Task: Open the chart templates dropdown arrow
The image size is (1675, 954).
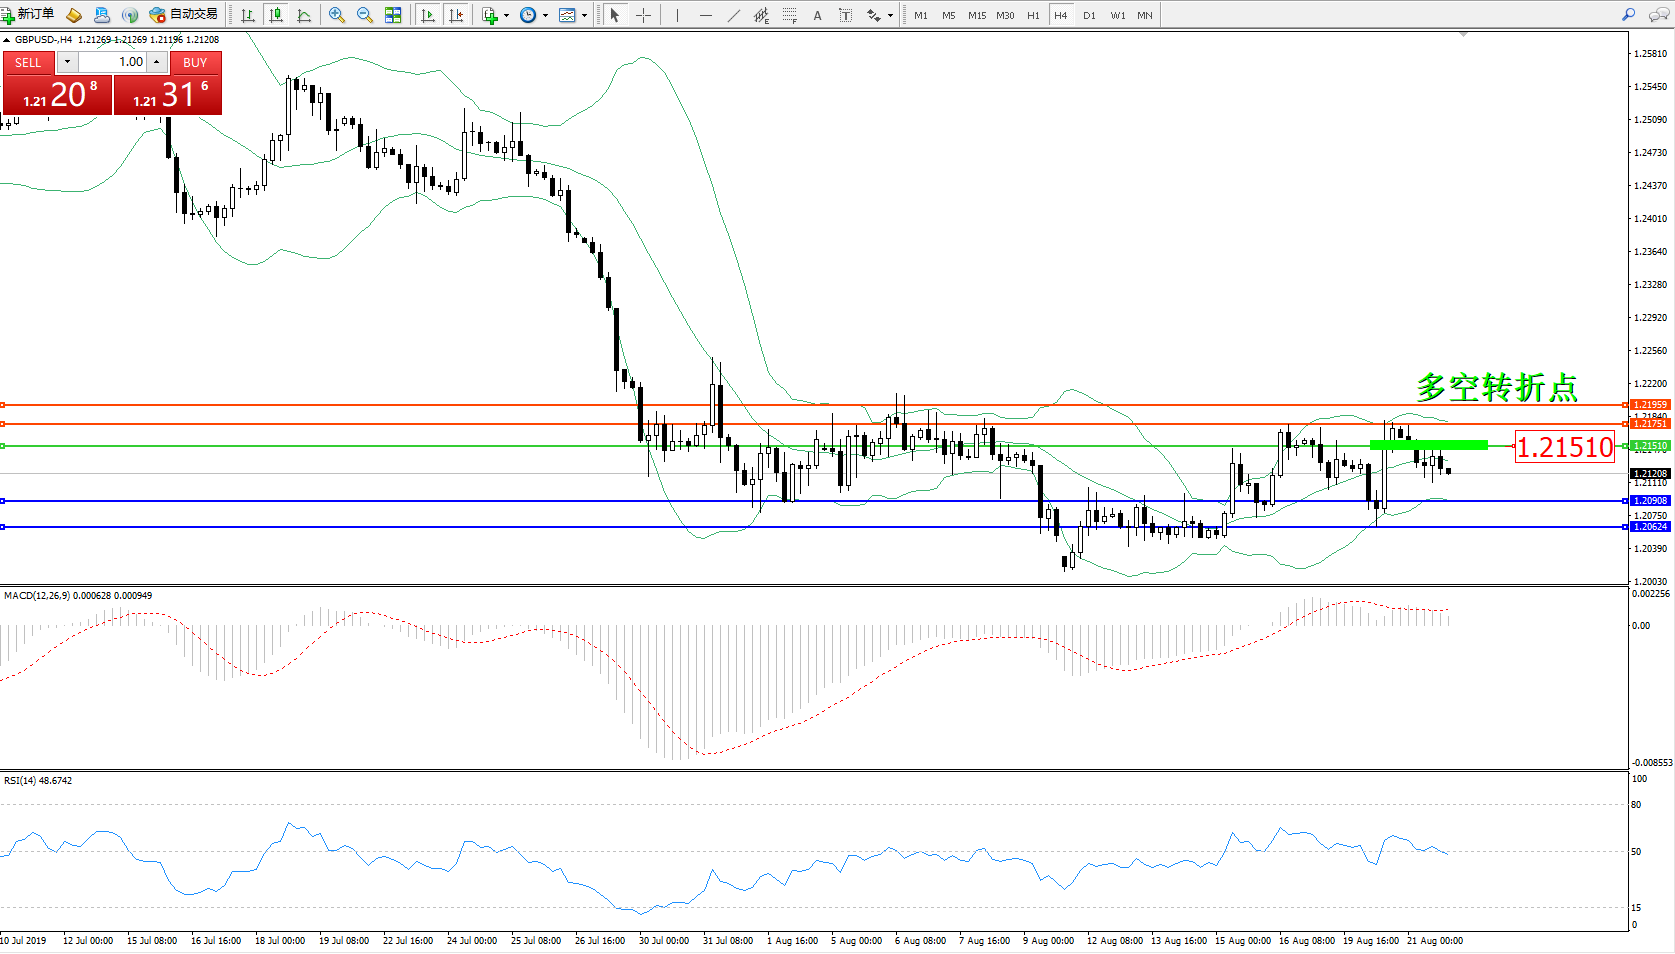Action: click(584, 15)
